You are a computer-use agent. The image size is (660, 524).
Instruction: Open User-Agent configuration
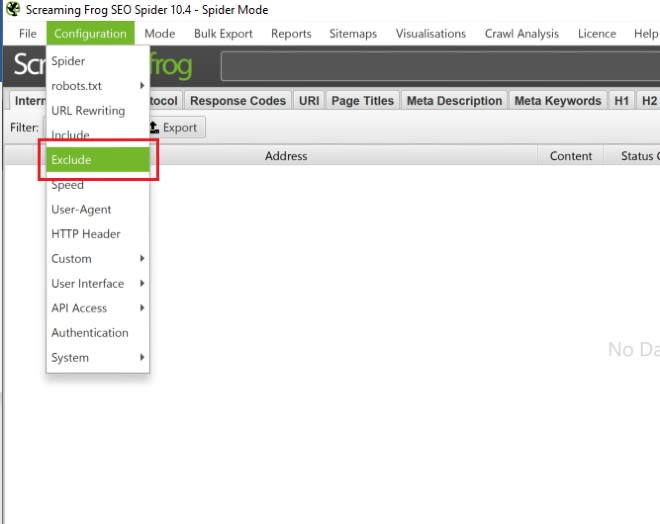98,209
